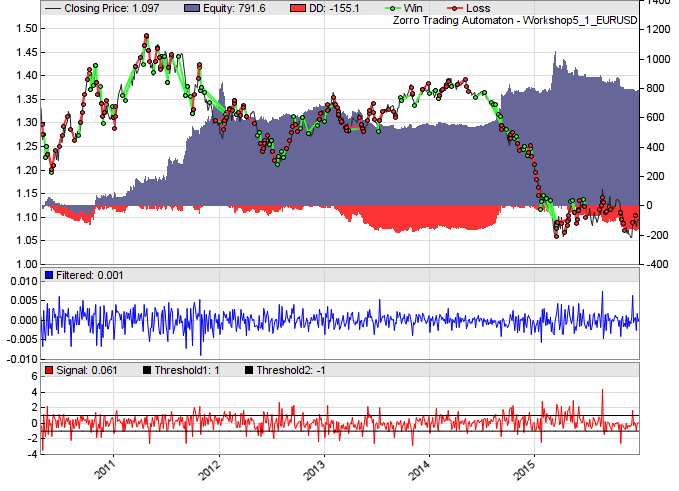
Task: Click the 1.00 price axis label
Action: click(x=27, y=264)
